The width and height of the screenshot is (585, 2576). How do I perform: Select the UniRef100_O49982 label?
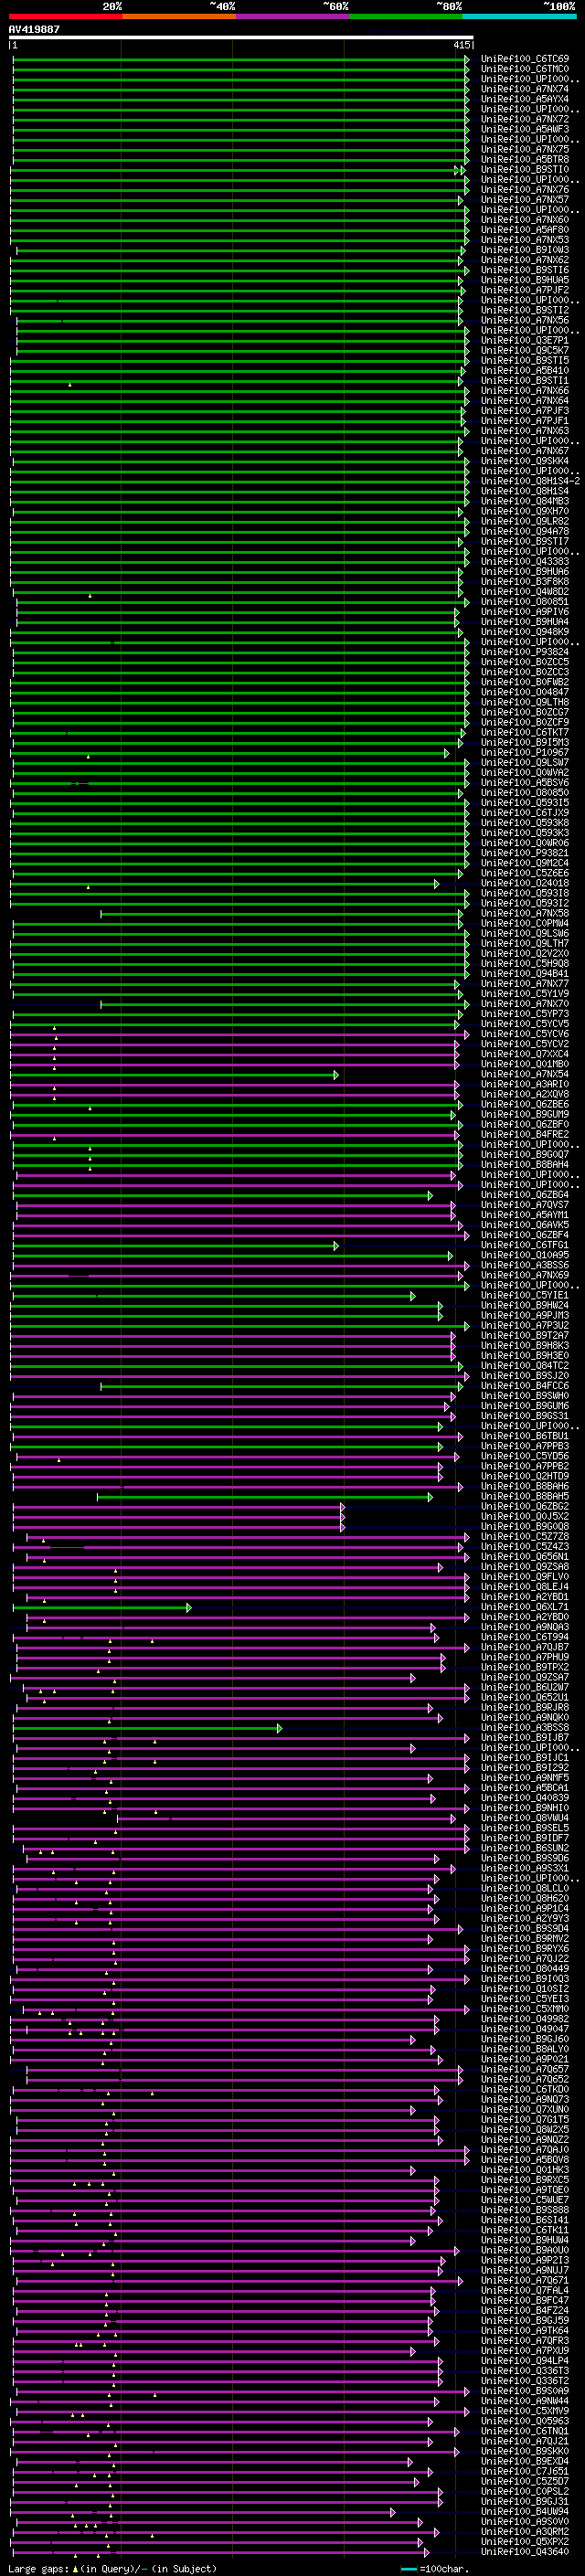[525, 2019]
